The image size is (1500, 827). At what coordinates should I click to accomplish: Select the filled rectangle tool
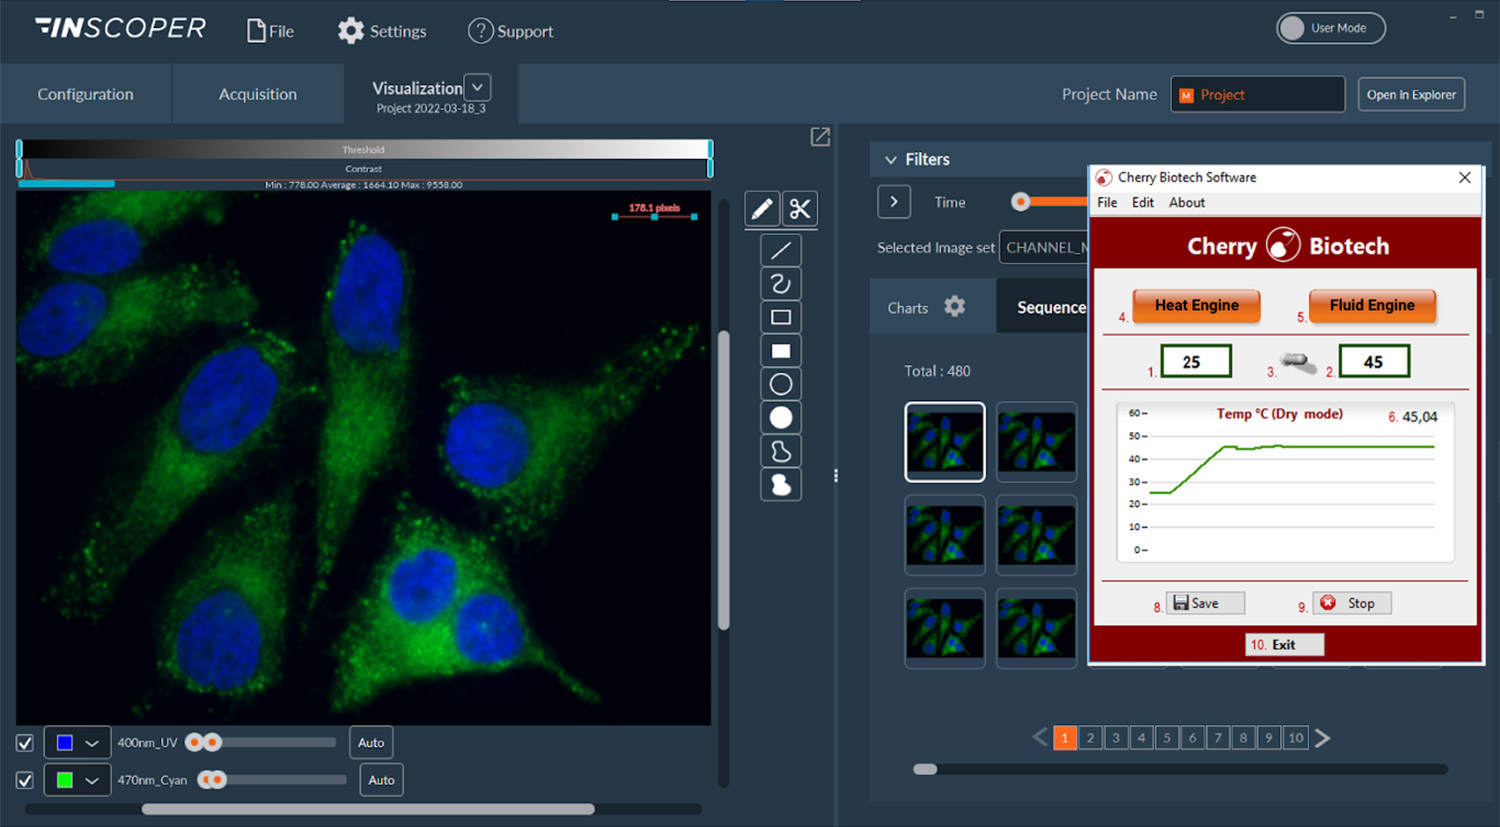781,351
